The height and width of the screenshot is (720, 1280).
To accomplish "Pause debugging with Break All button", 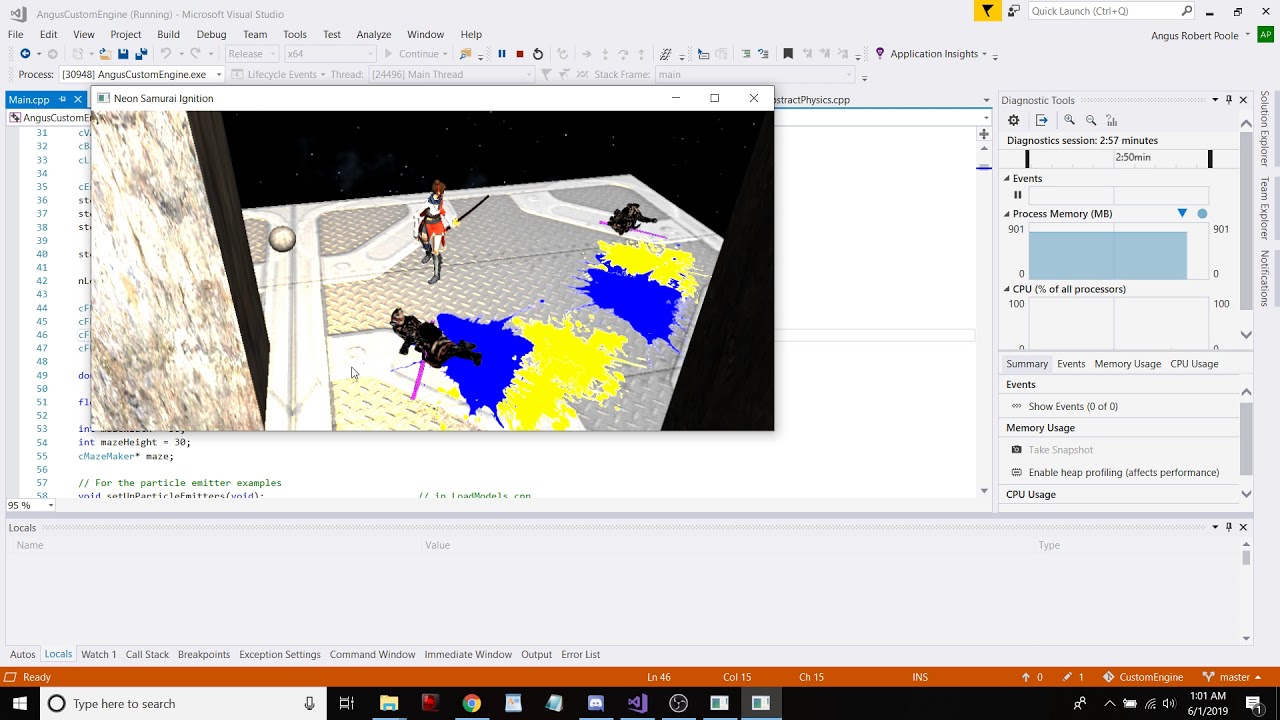I will (x=502, y=54).
